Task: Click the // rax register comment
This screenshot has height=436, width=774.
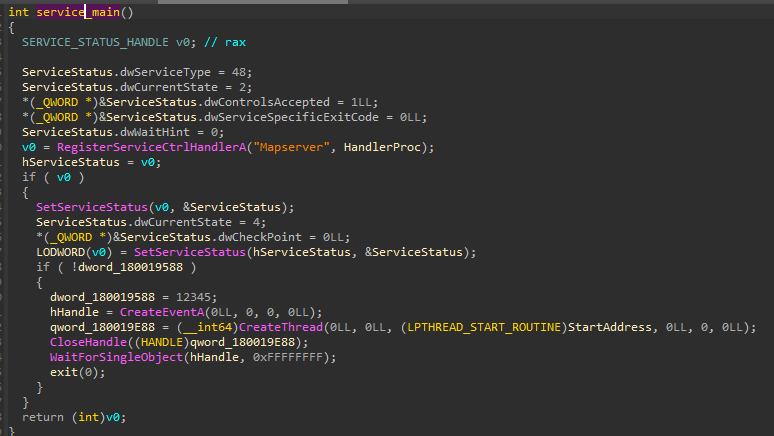Action: click(x=225, y=42)
